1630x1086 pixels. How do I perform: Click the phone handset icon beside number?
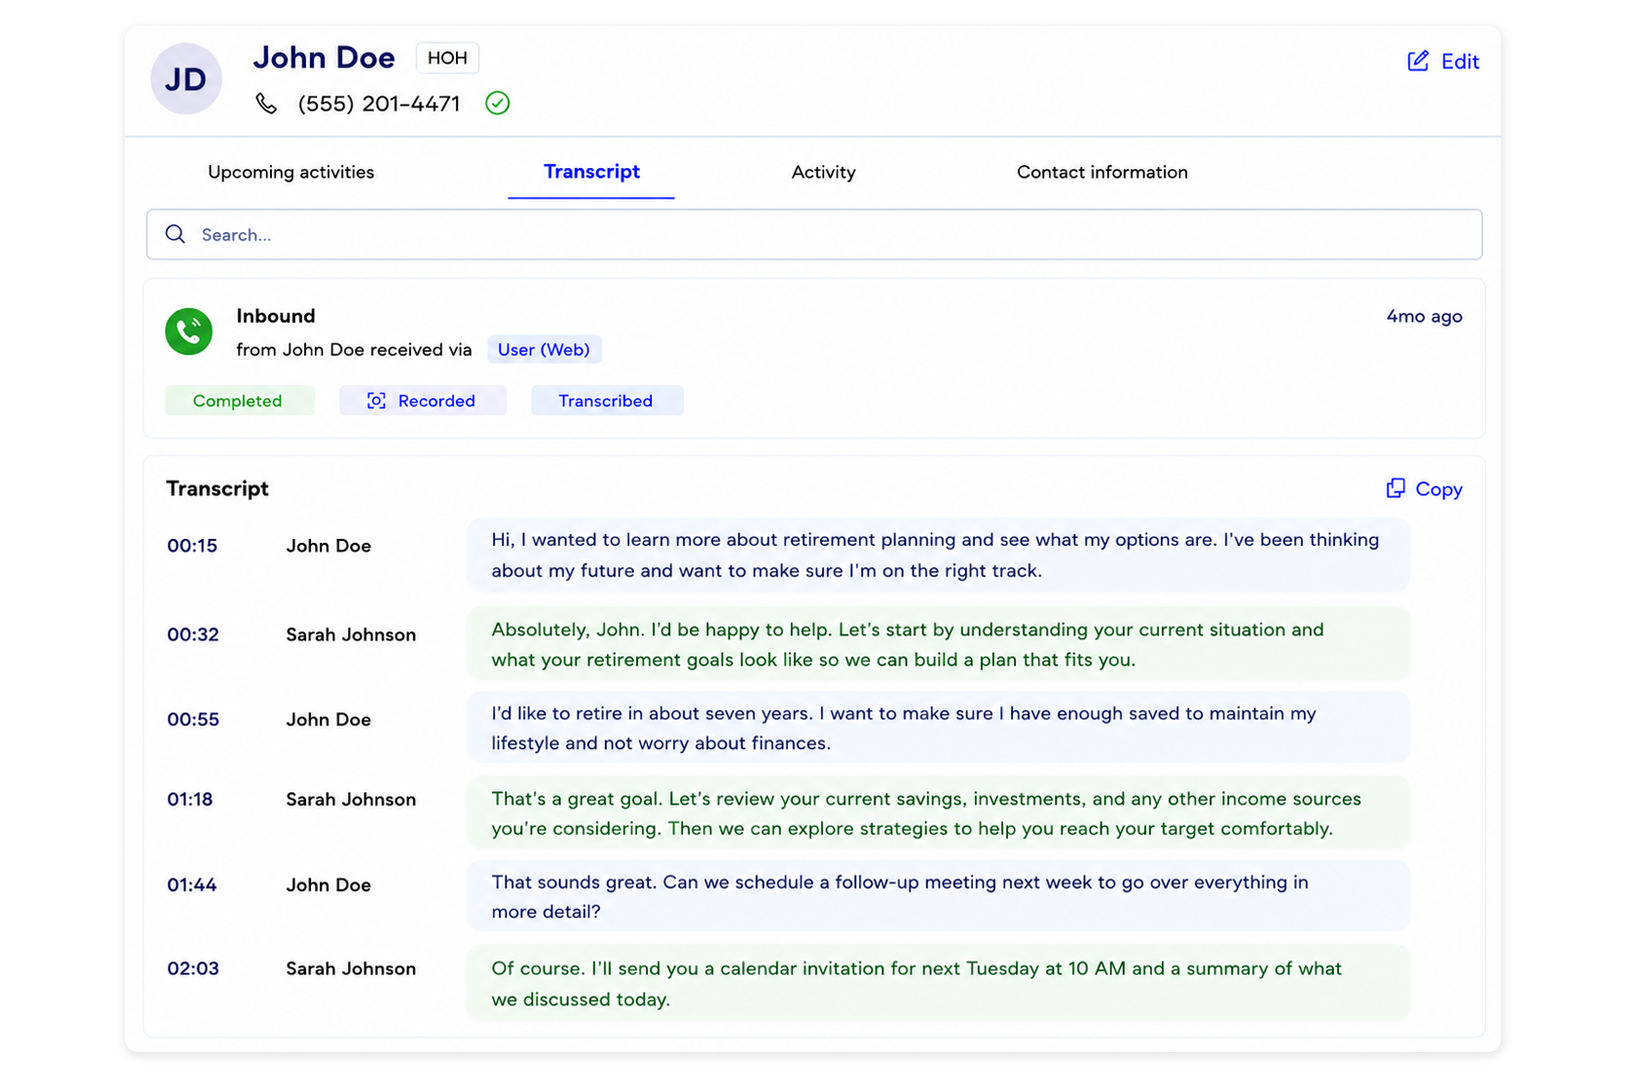(266, 103)
